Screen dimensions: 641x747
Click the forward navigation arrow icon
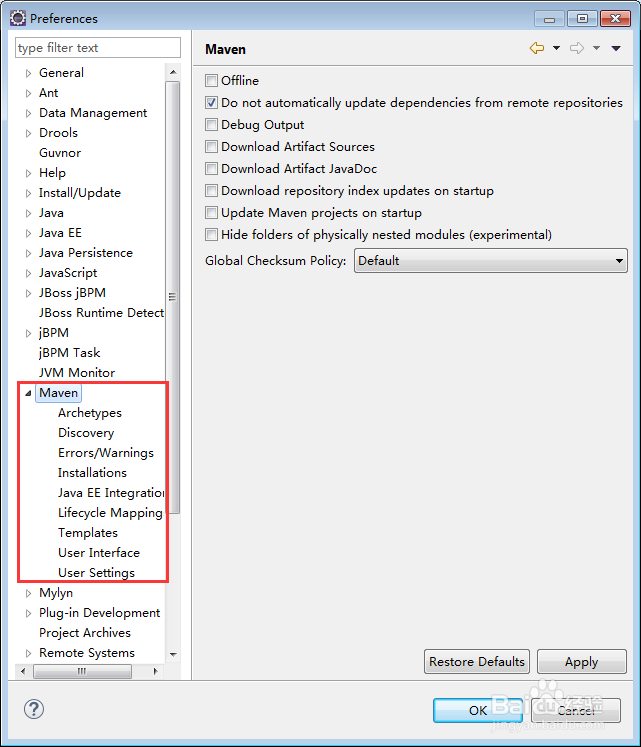click(577, 48)
